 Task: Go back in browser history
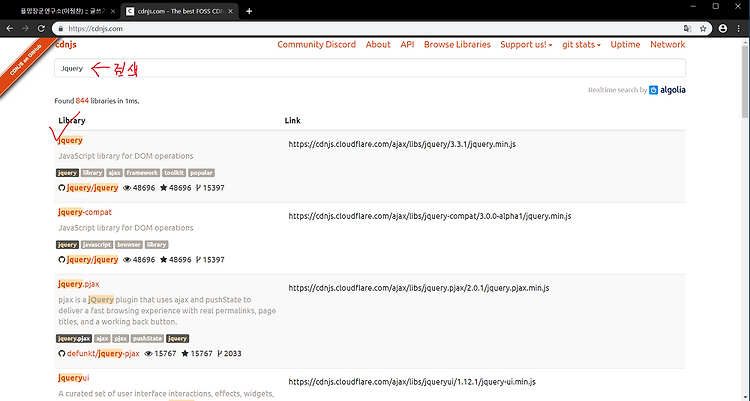pos(10,29)
